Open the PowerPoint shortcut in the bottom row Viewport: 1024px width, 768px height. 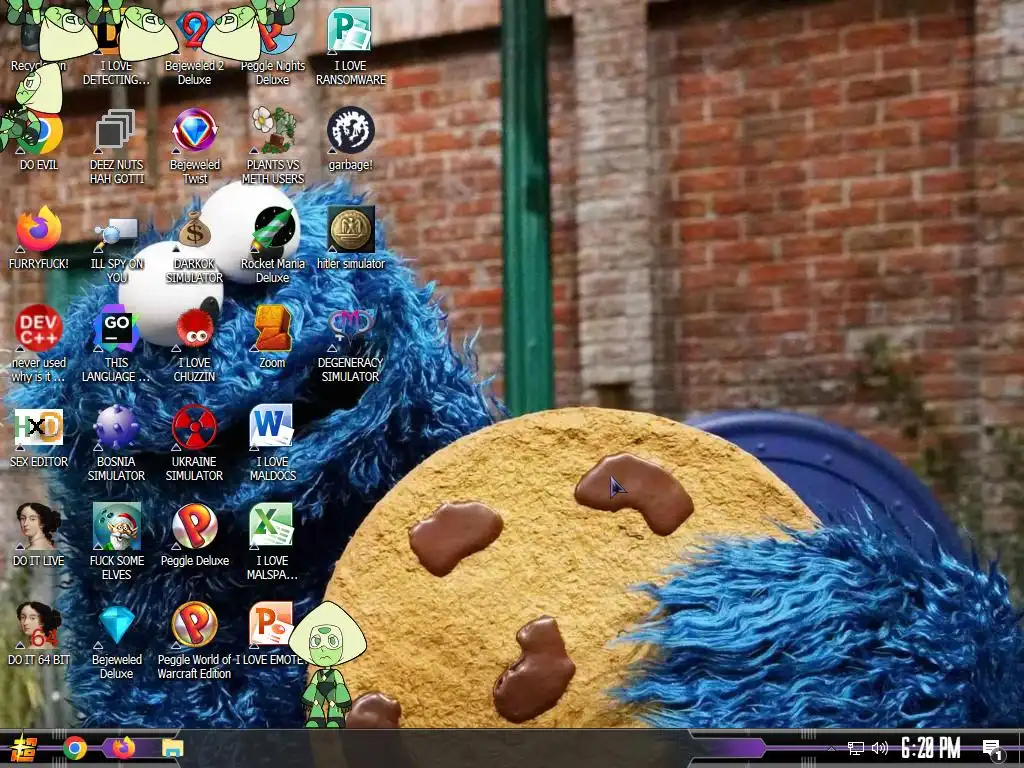tap(271, 624)
